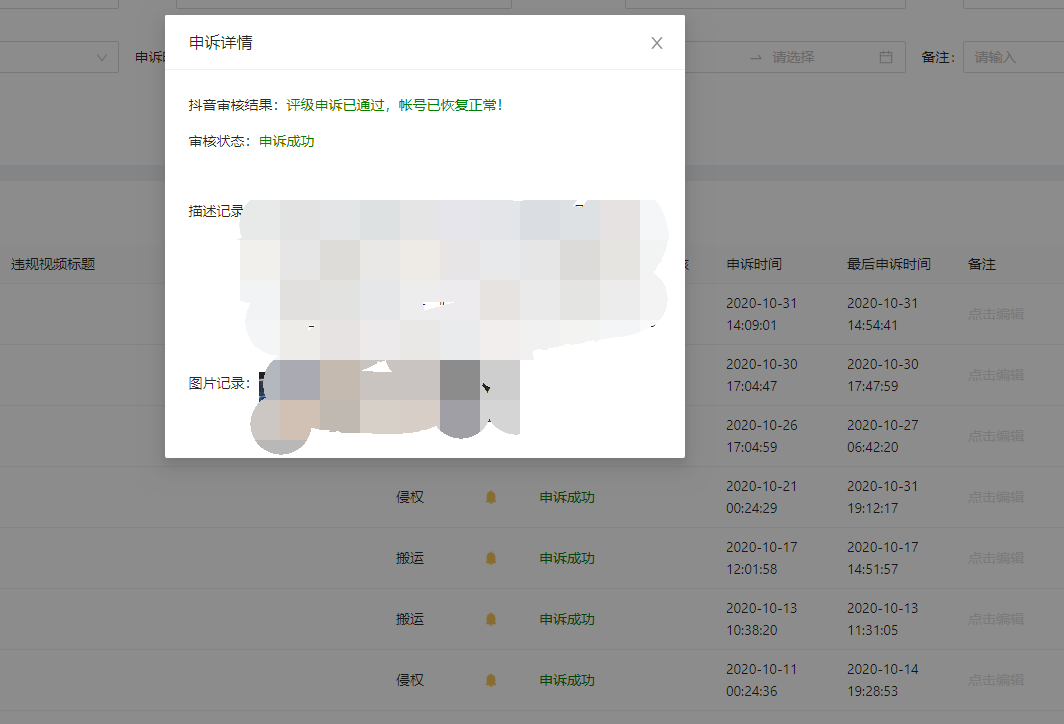This screenshot has width=1064, height=724.
Task: Click 申诉成功 status in 2020-10-13 row
Action: pos(567,620)
